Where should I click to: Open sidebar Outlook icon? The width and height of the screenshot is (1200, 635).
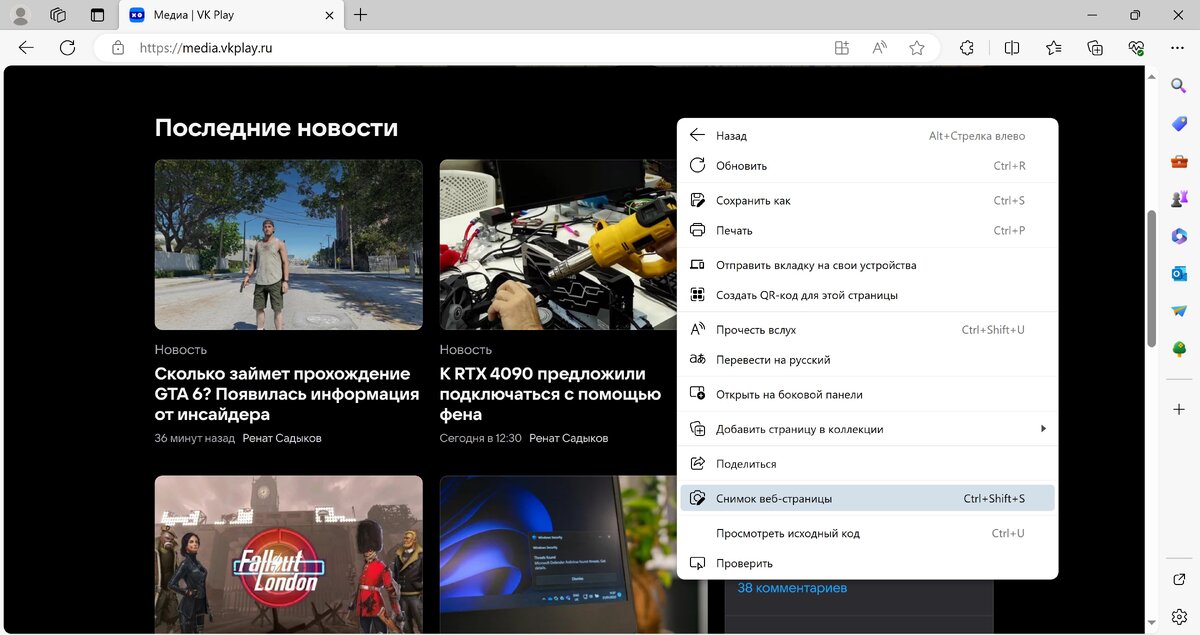(x=1179, y=273)
